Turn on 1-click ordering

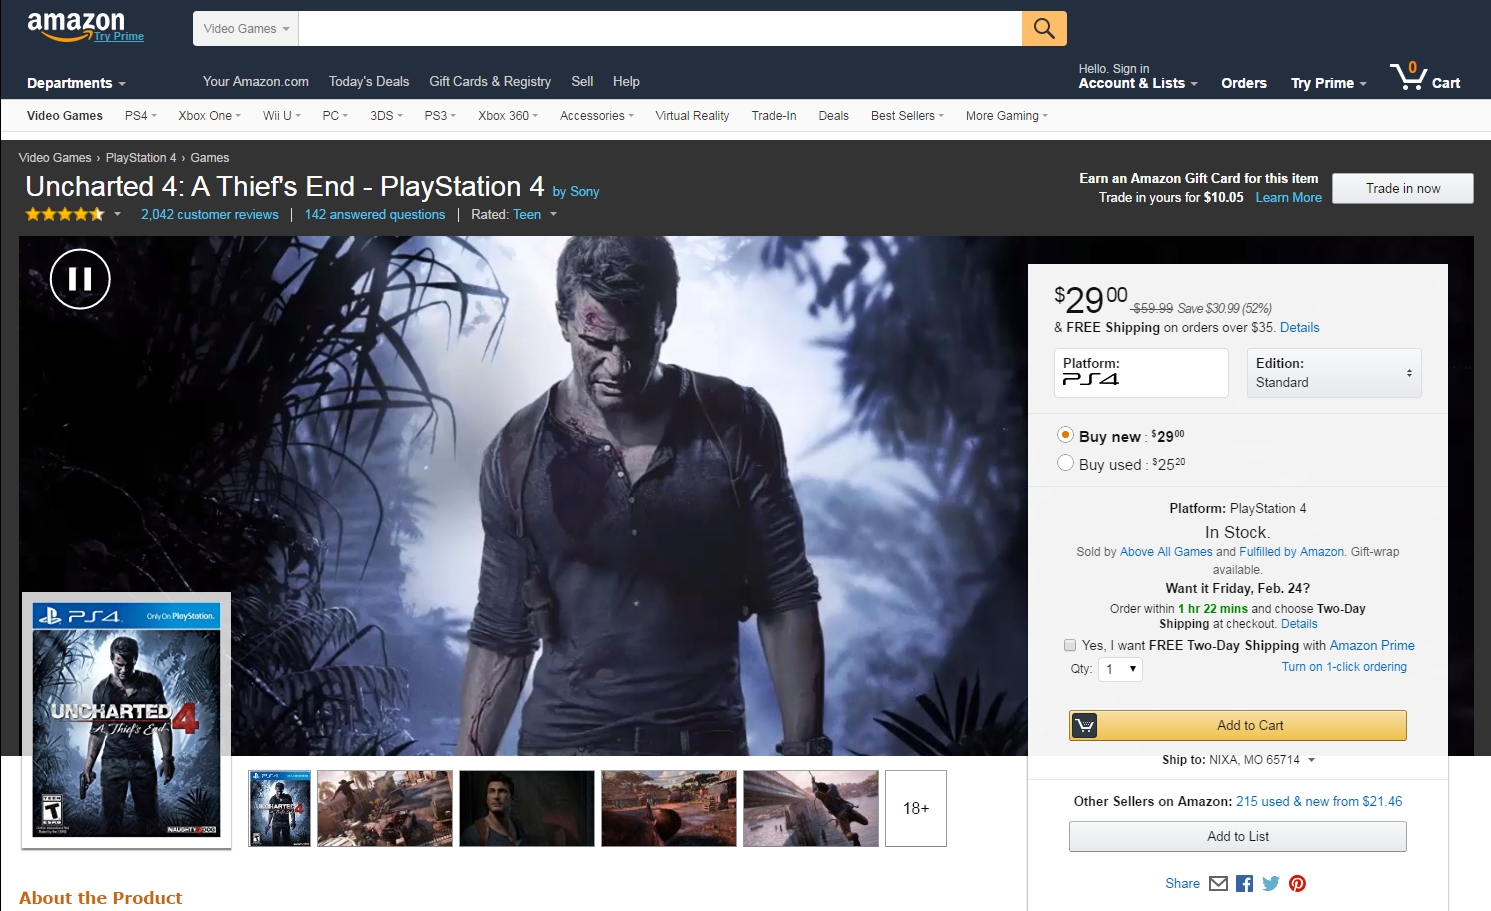point(1344,667)
